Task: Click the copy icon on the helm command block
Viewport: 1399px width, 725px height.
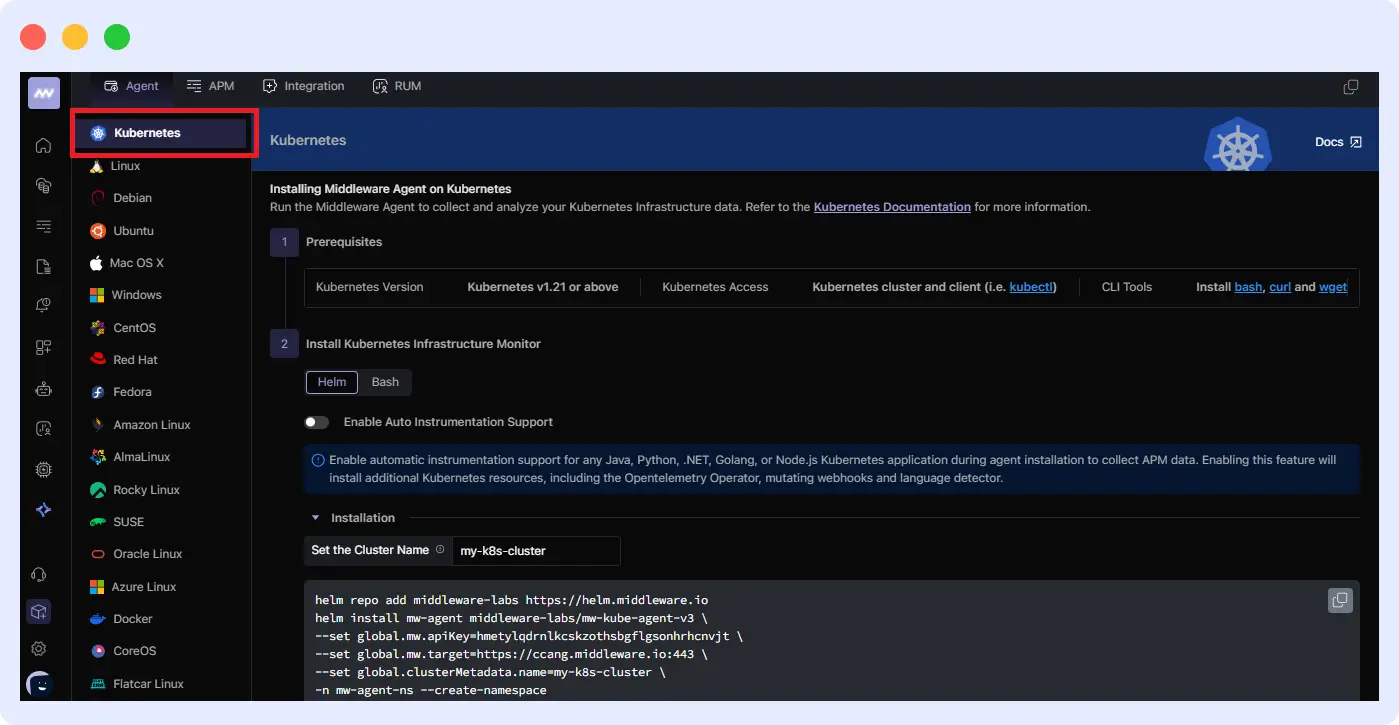Action: click(x=1340, y=600)
